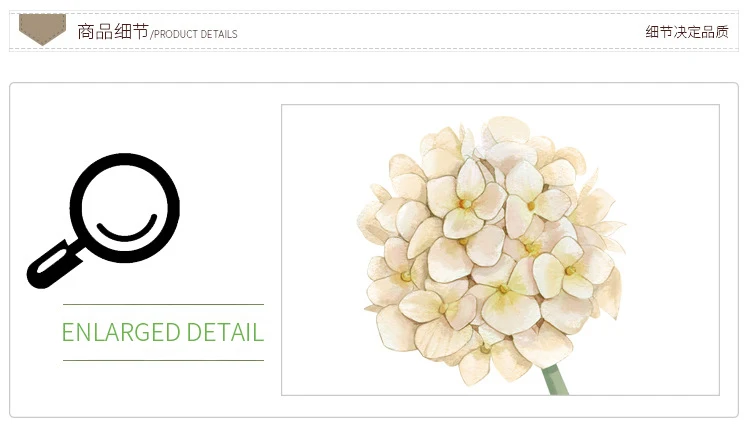The image size is (750, 429).
Task: Click the word DETAILS in the header
Action: (219, 34)
